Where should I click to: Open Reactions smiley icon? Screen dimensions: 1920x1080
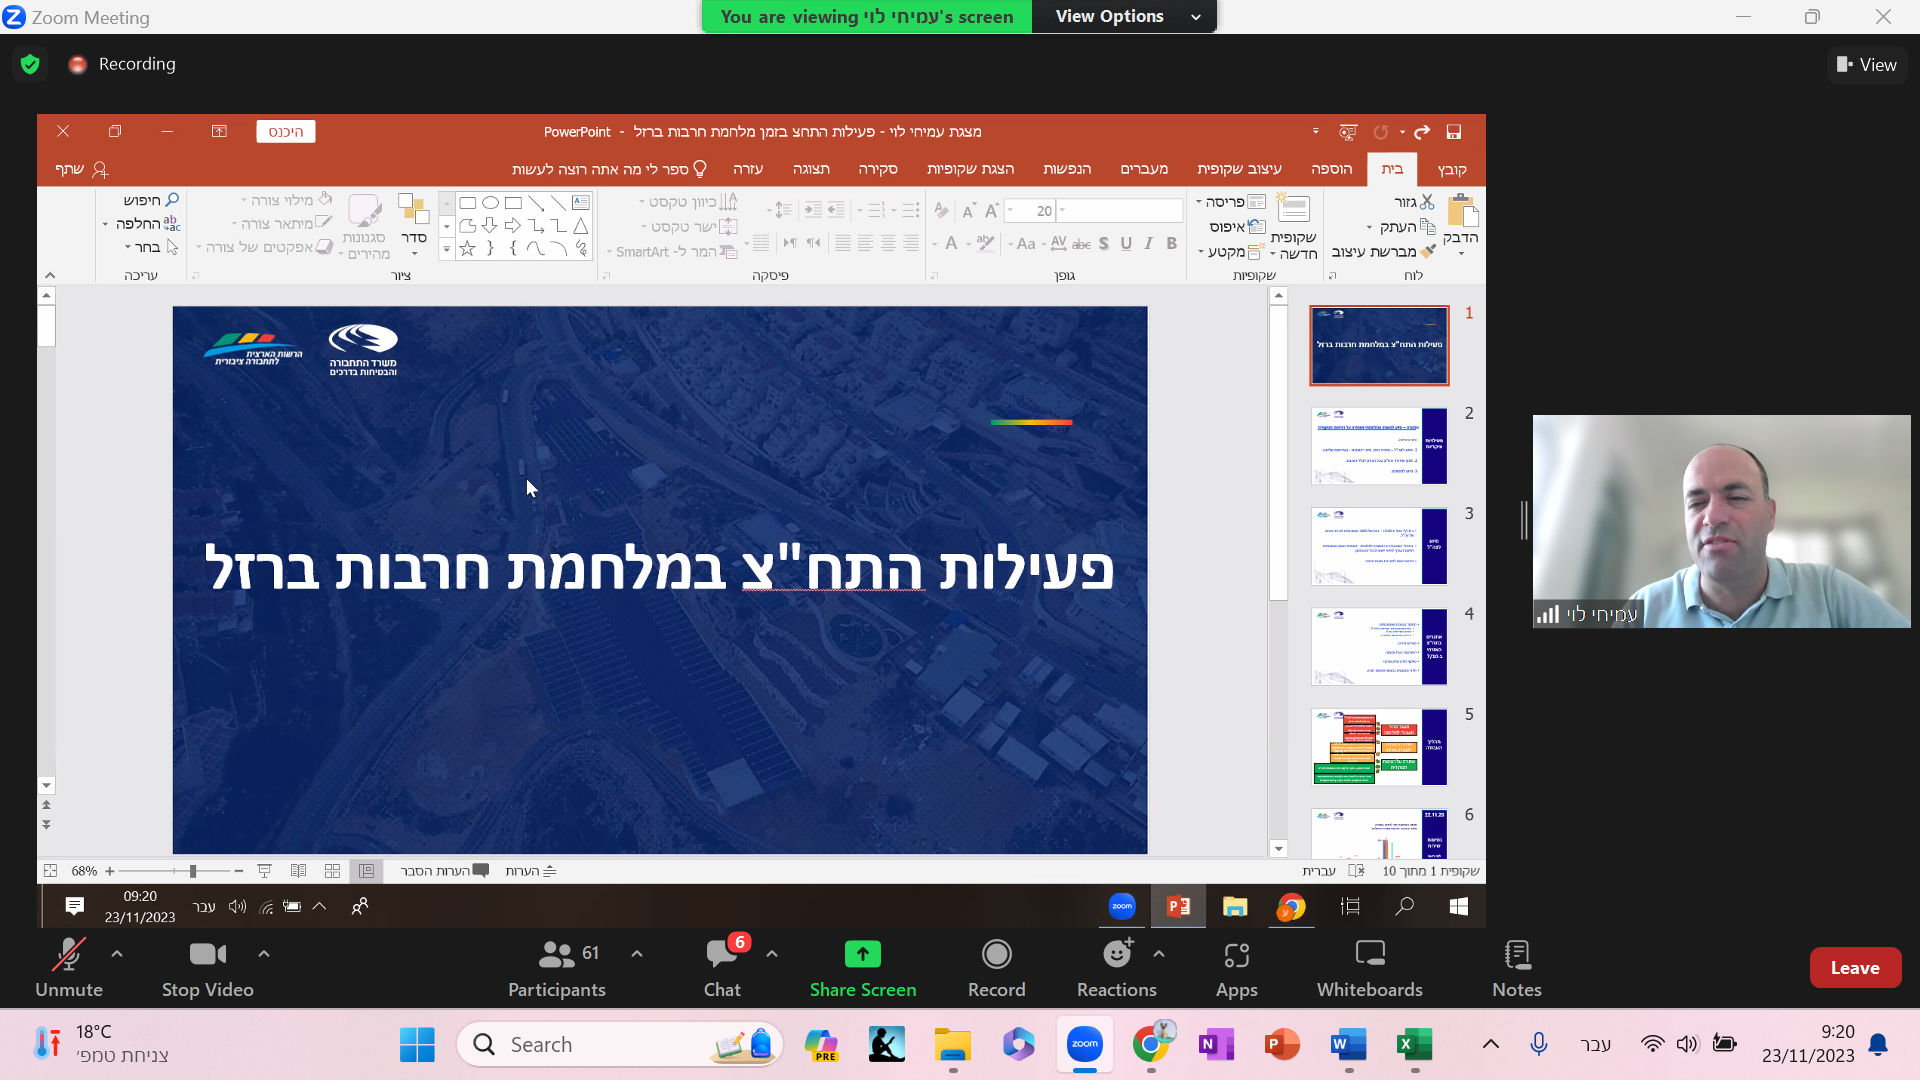(x=1116, y=955)
